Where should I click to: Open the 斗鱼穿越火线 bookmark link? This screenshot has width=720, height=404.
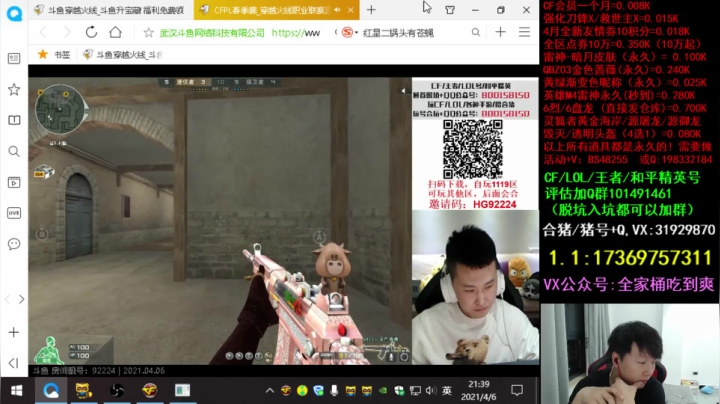coord(123,55)
